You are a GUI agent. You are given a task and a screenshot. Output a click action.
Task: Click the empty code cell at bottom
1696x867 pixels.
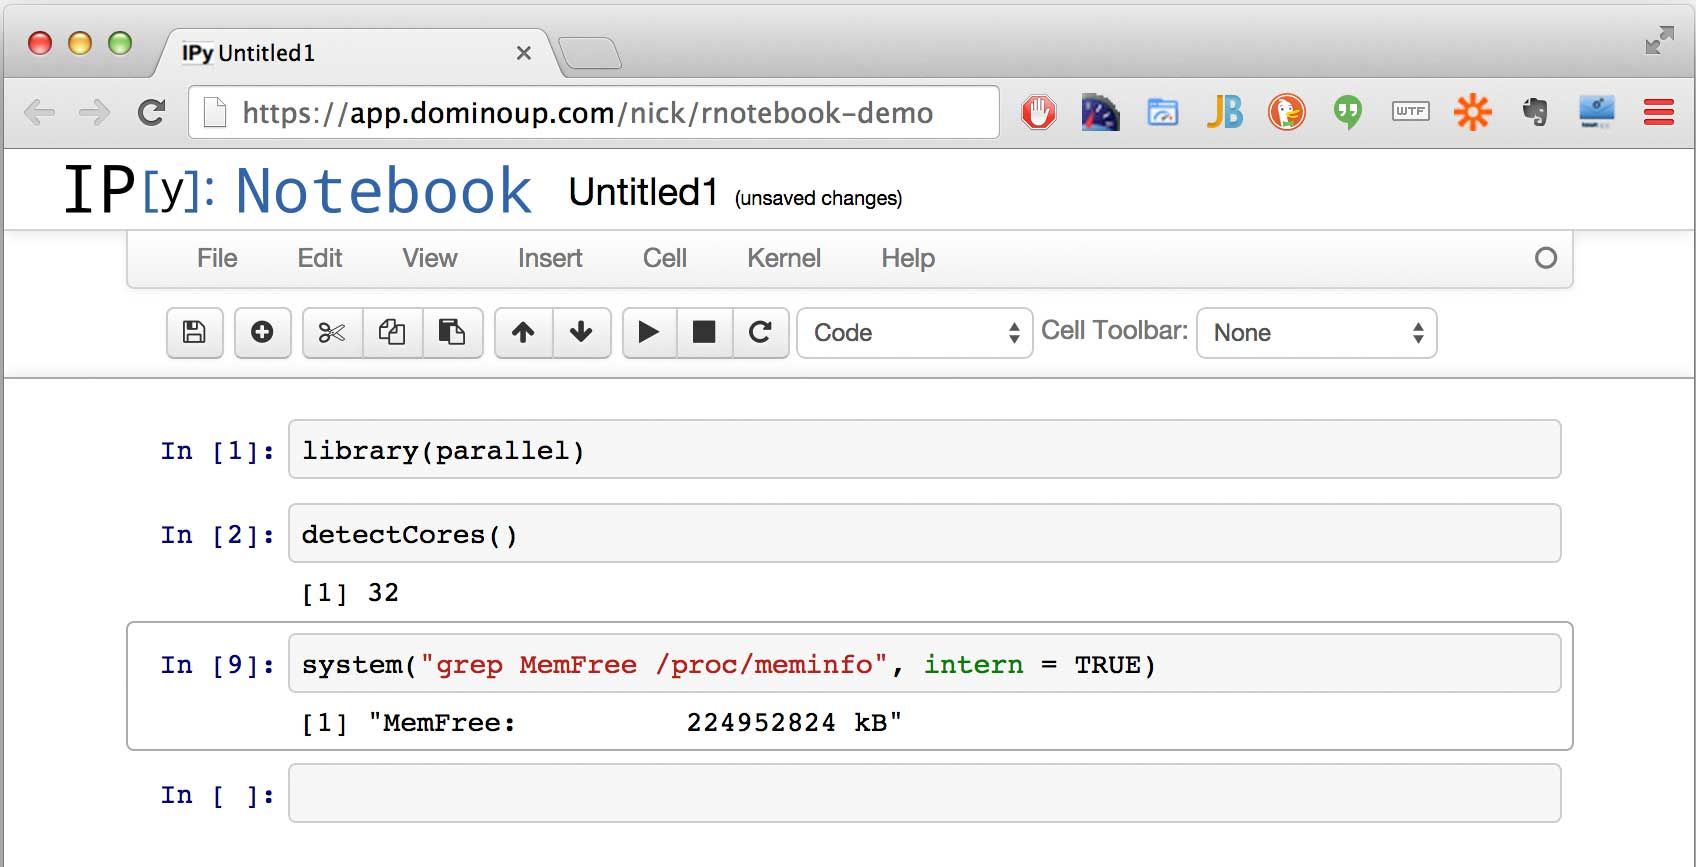pos(924,793)
